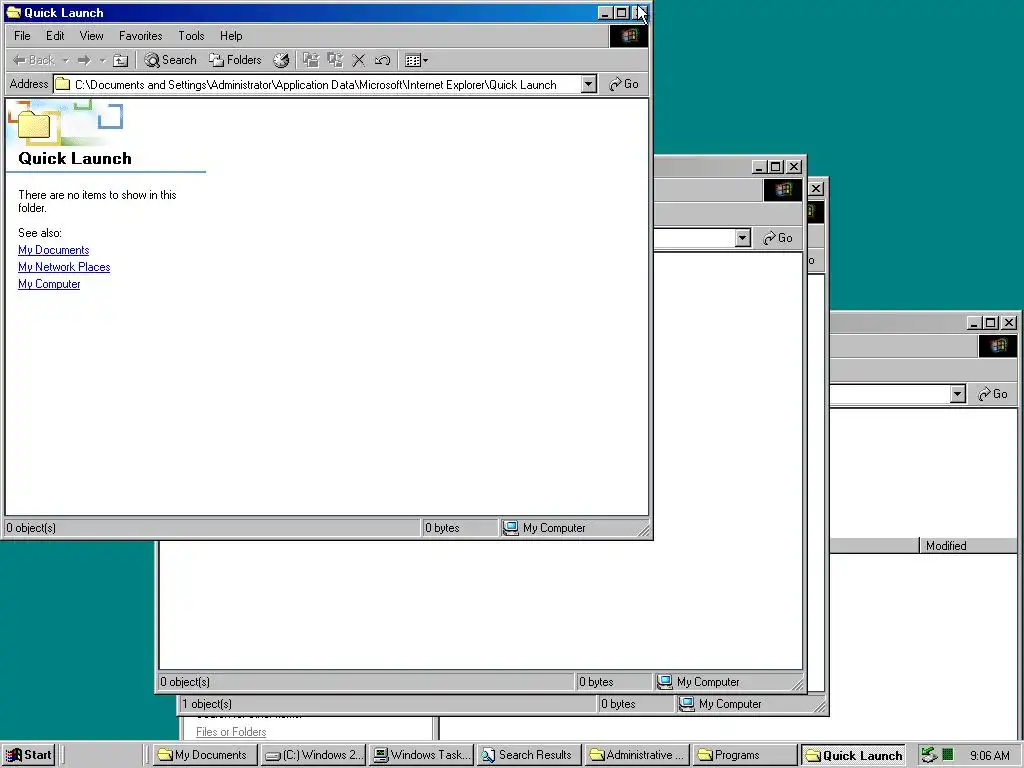Screen dimensions: 1024x768
Task: Switch to Programs taskbar button
Action: point(746,755)
